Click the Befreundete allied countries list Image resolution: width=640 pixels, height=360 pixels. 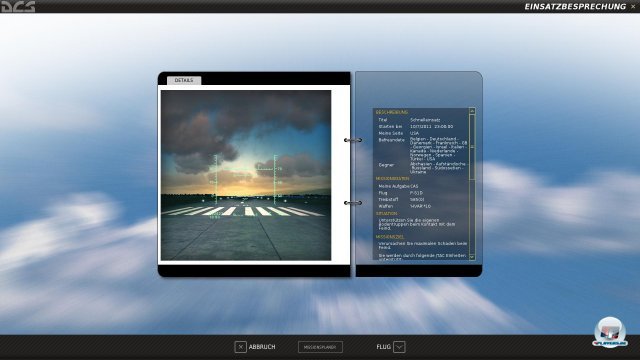coord(438,149)
